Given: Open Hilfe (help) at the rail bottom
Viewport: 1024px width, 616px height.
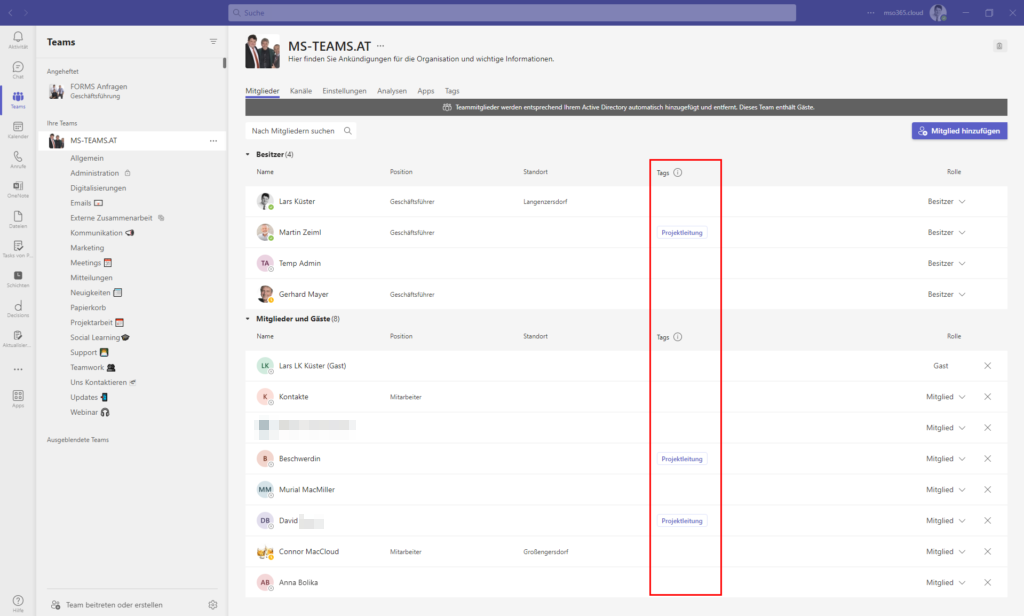Looking at the screenshot, I should [x=18, y=603].
